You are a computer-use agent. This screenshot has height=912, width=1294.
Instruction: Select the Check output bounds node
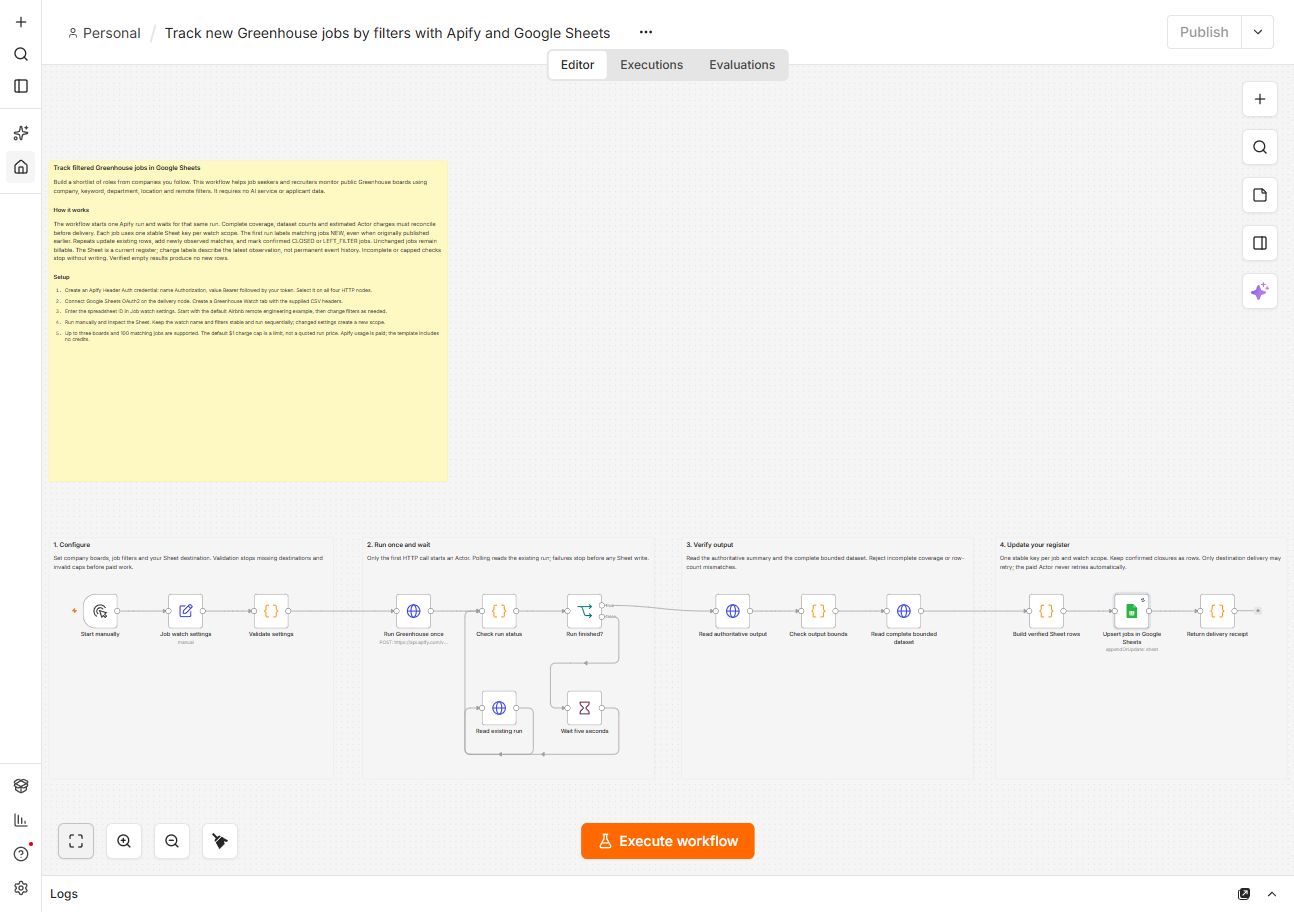click(x=818, y=610)
